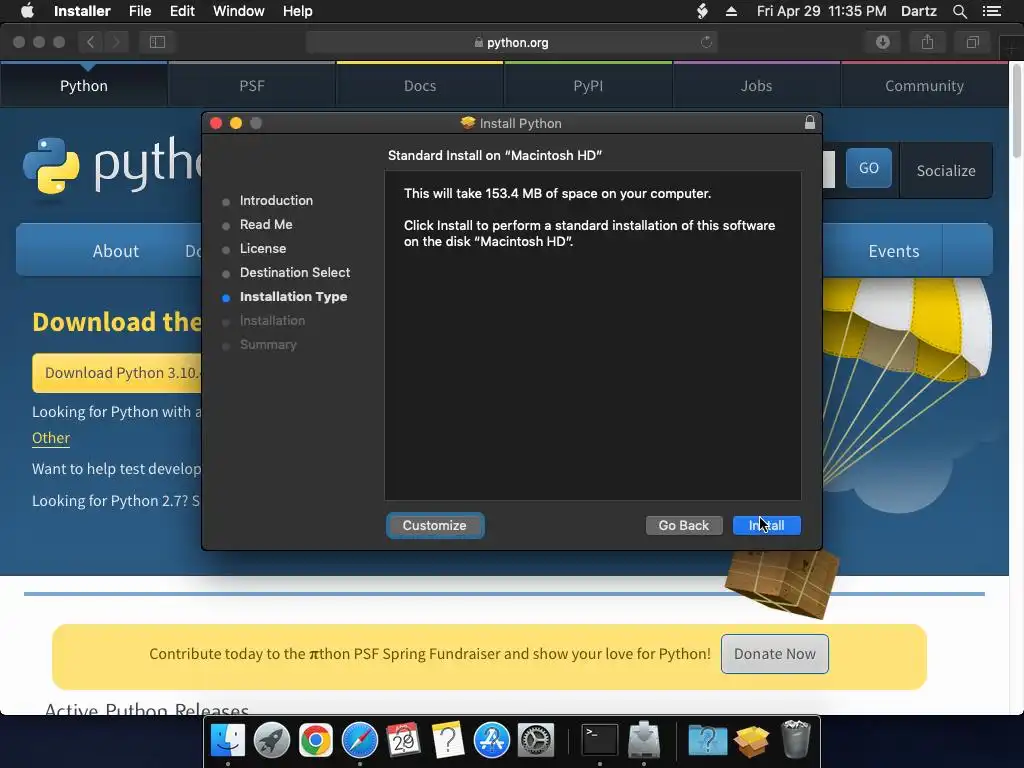The image size is (1024, 768).
Task: Open Safari from the Dock
Action: click(360, 741)
